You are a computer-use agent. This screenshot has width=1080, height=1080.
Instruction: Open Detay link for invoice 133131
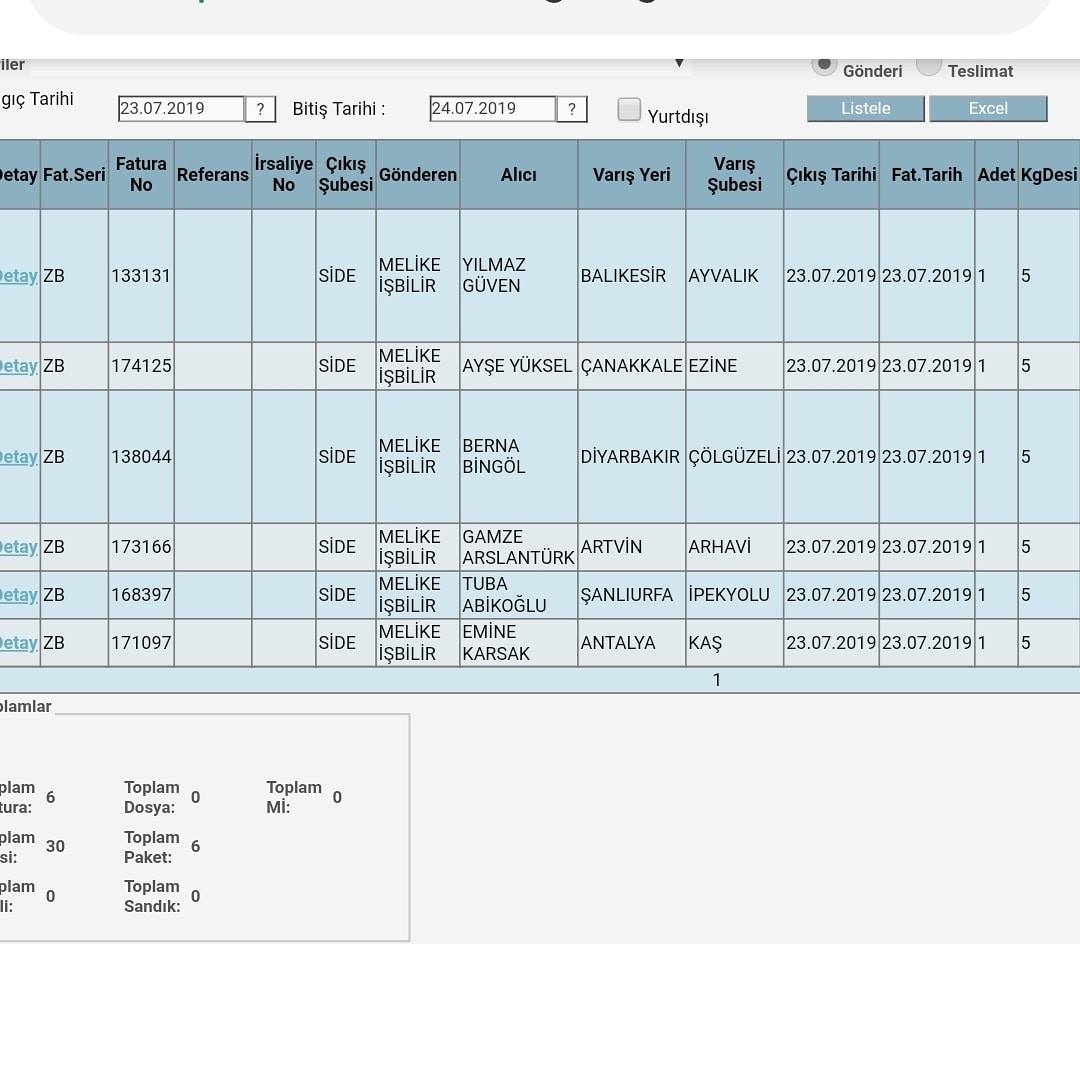19,276
